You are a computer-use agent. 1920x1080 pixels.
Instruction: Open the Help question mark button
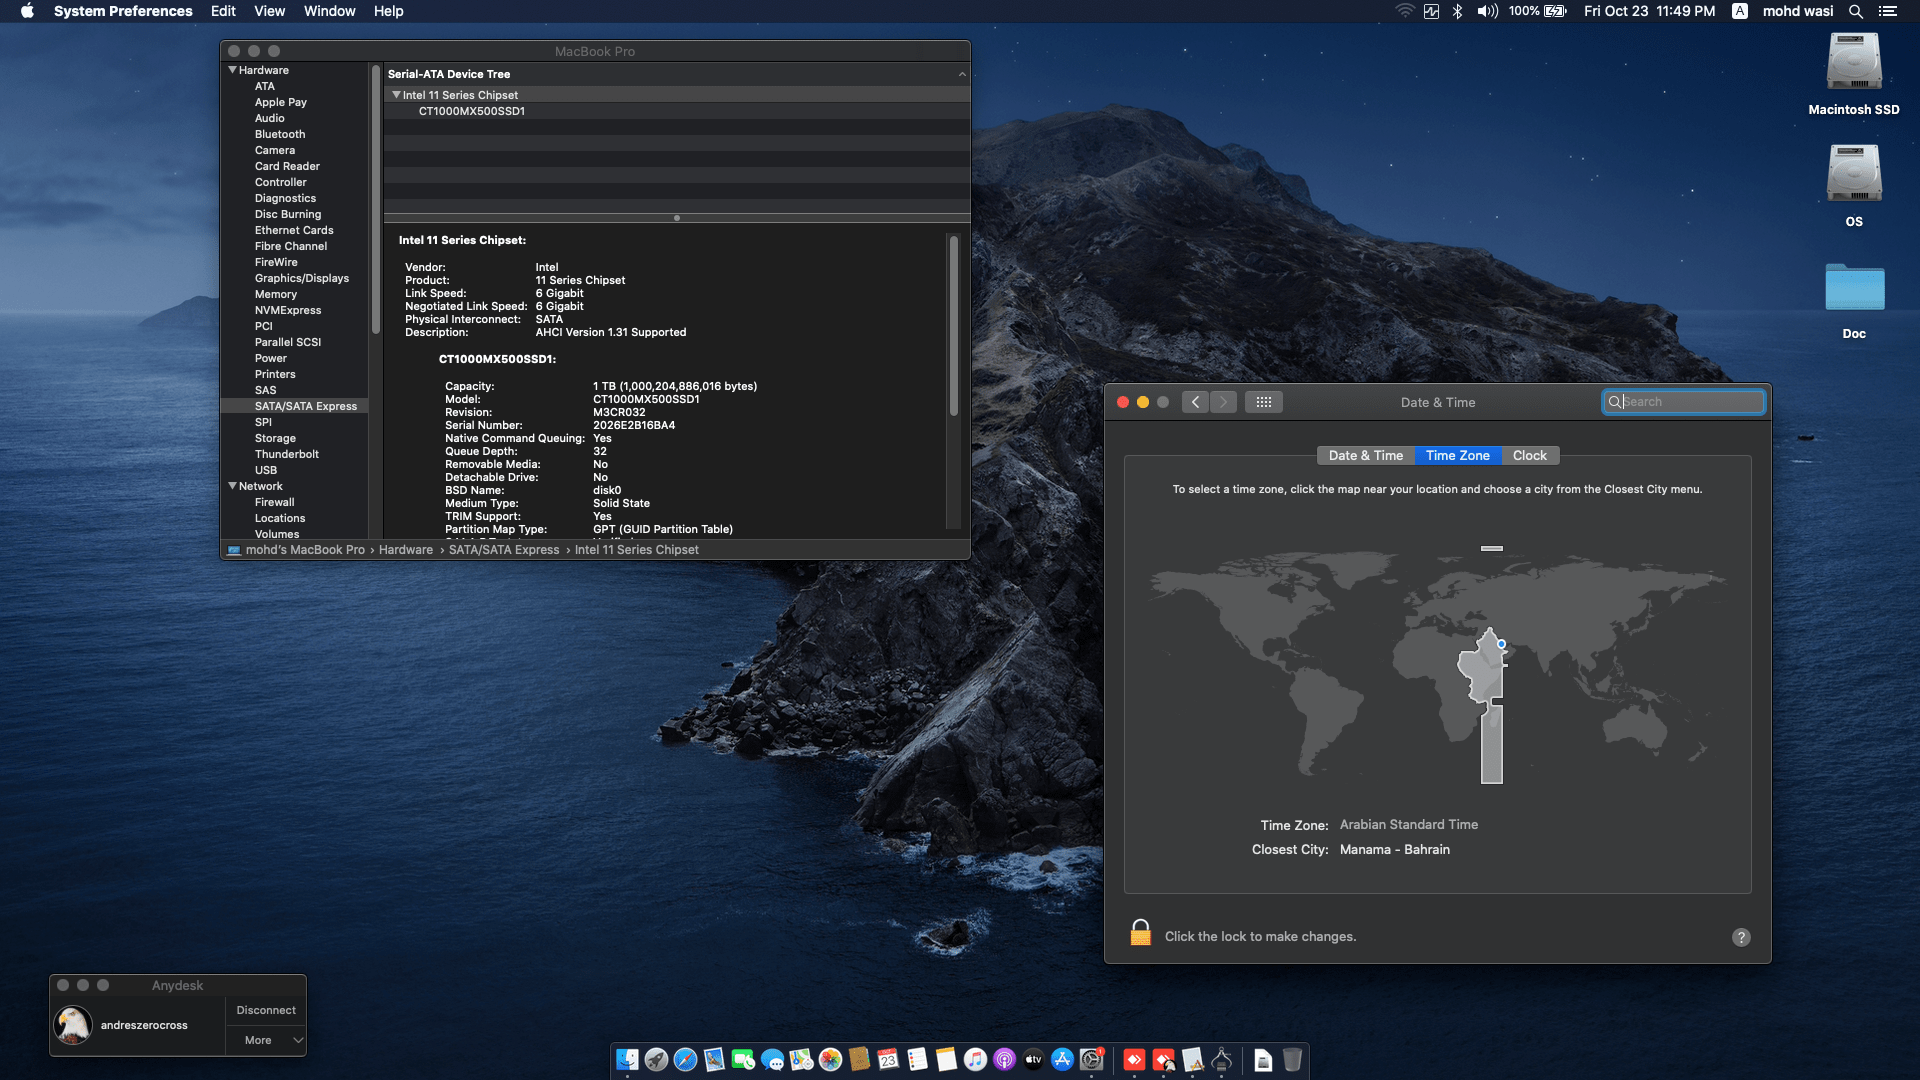(1741, 937)
